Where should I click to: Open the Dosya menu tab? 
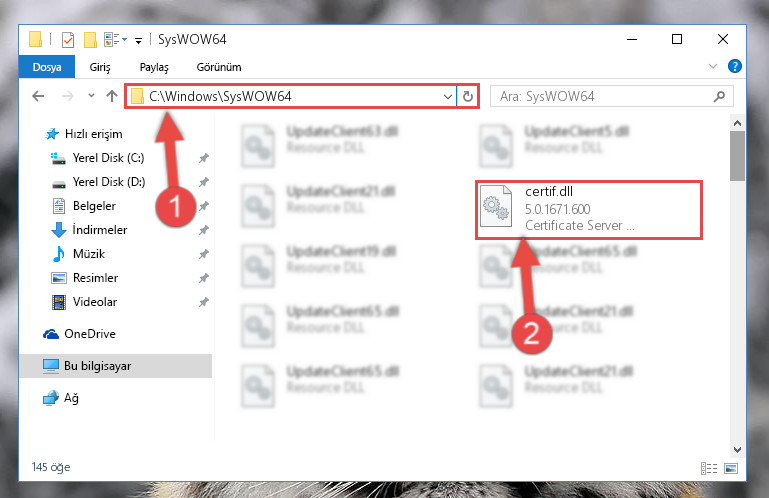tap(47, 67)
